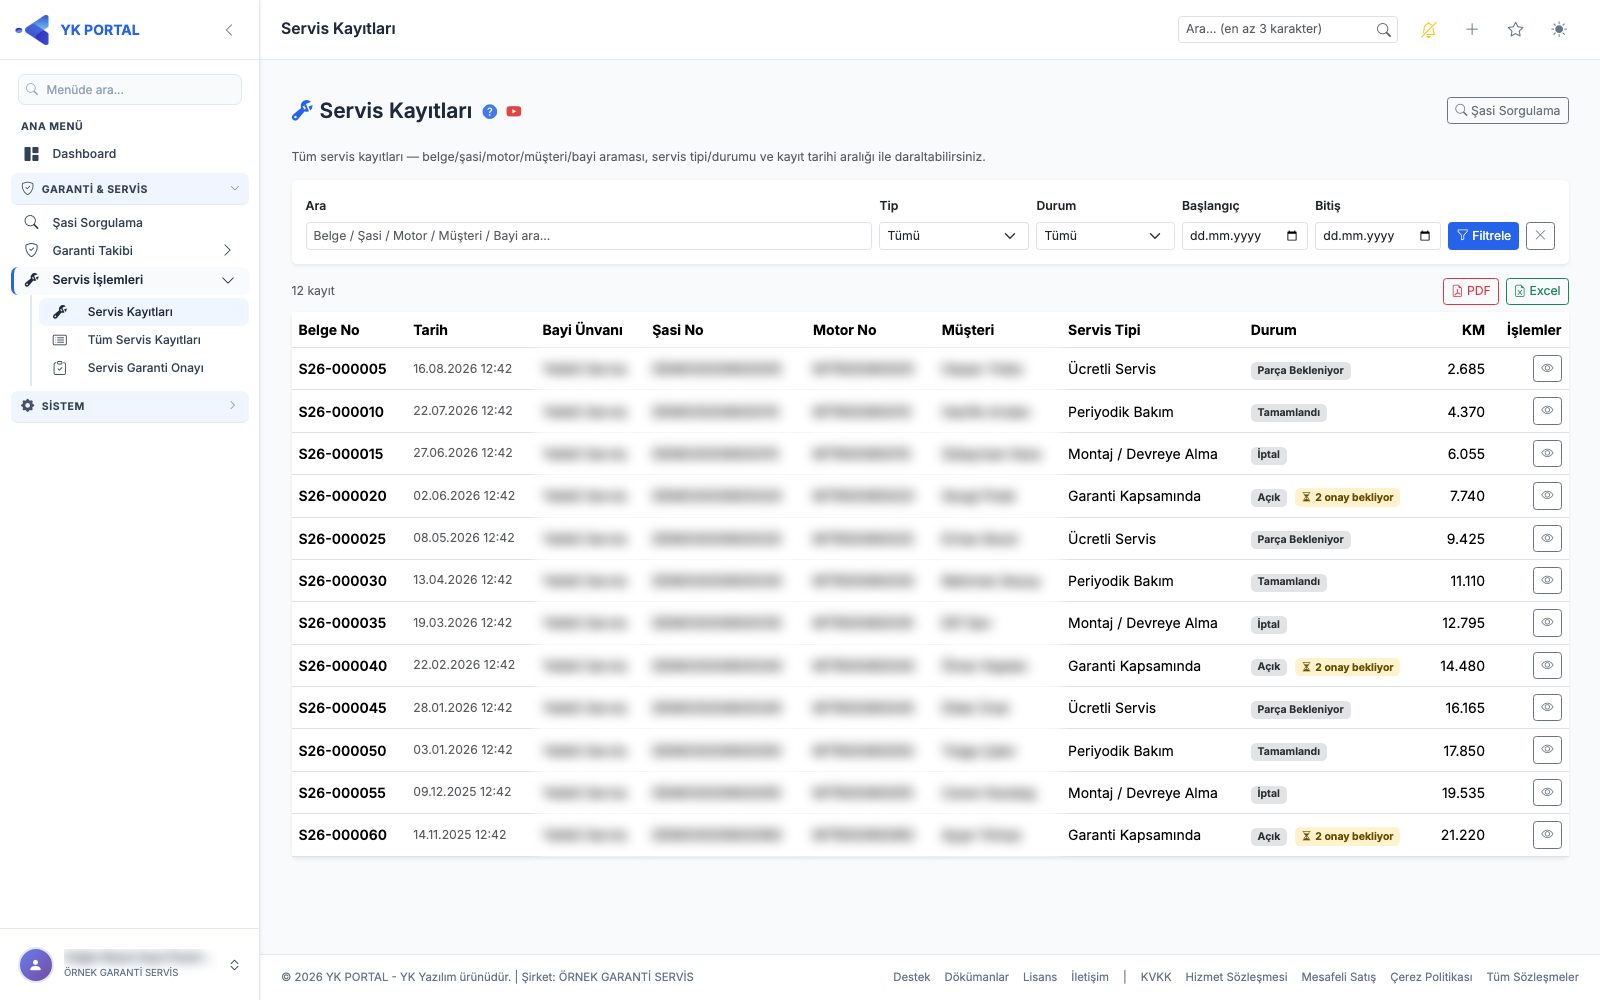Open the Bitiş date picker calendar icon

pos(1425,236)
